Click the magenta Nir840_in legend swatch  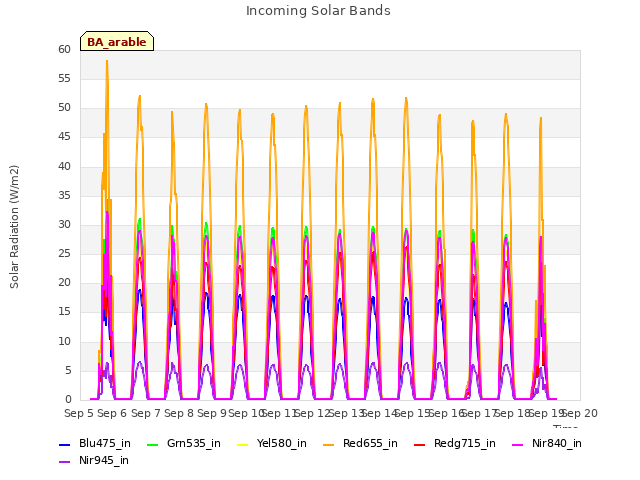coord(518,444)
